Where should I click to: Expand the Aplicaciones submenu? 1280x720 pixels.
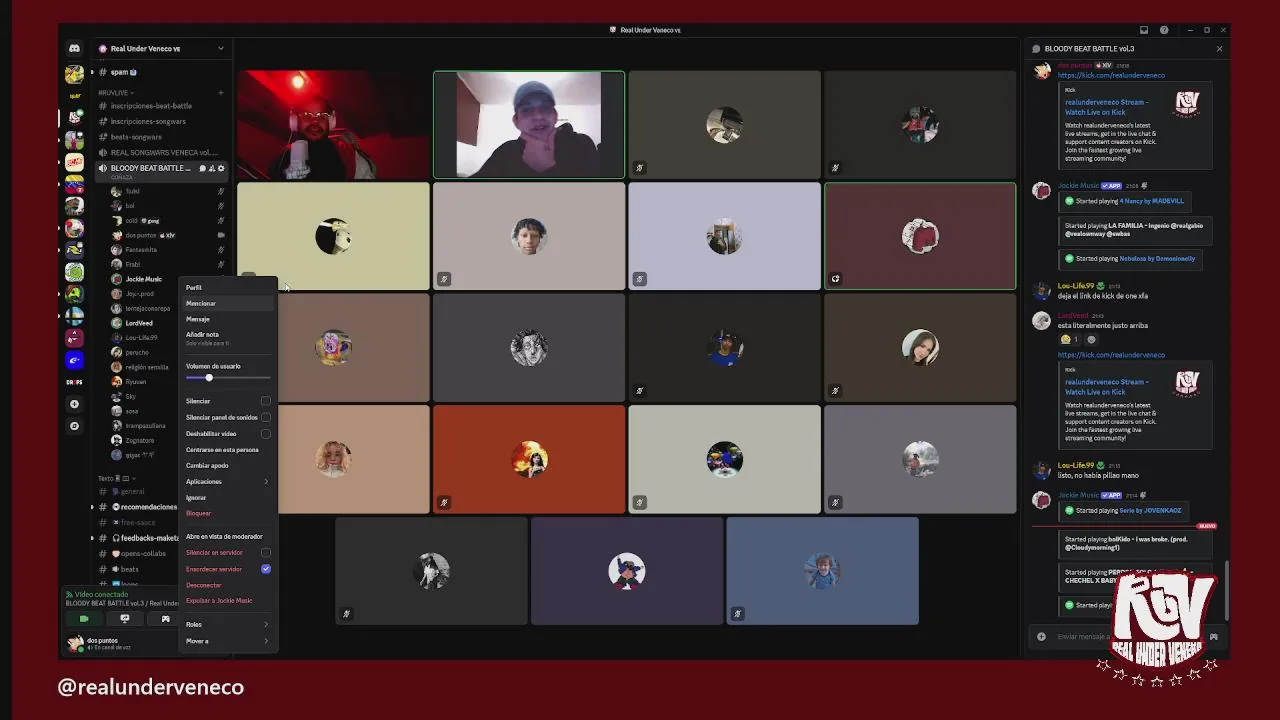tap(227, 481)
